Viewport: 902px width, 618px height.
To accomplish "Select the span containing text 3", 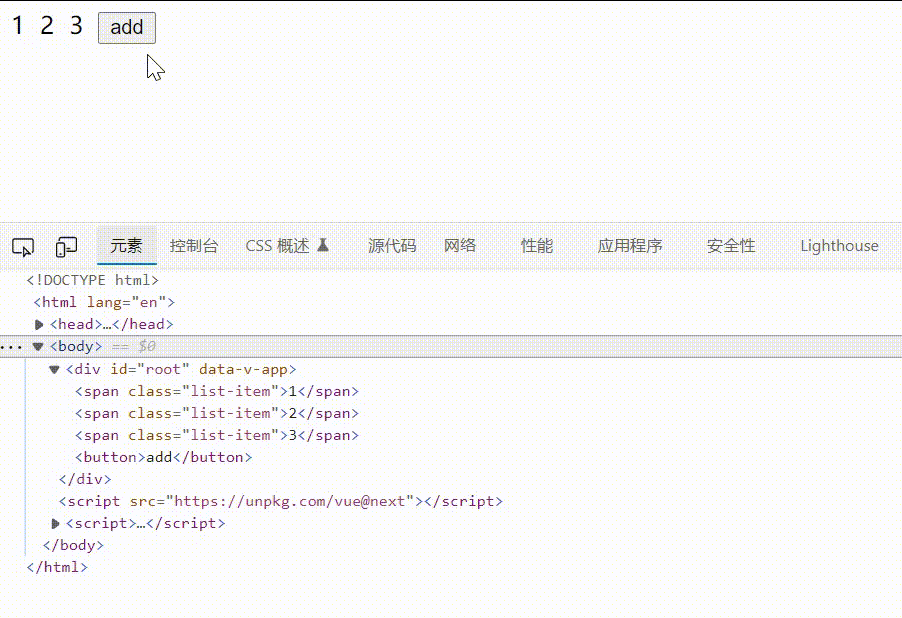I will pos(216,434).
